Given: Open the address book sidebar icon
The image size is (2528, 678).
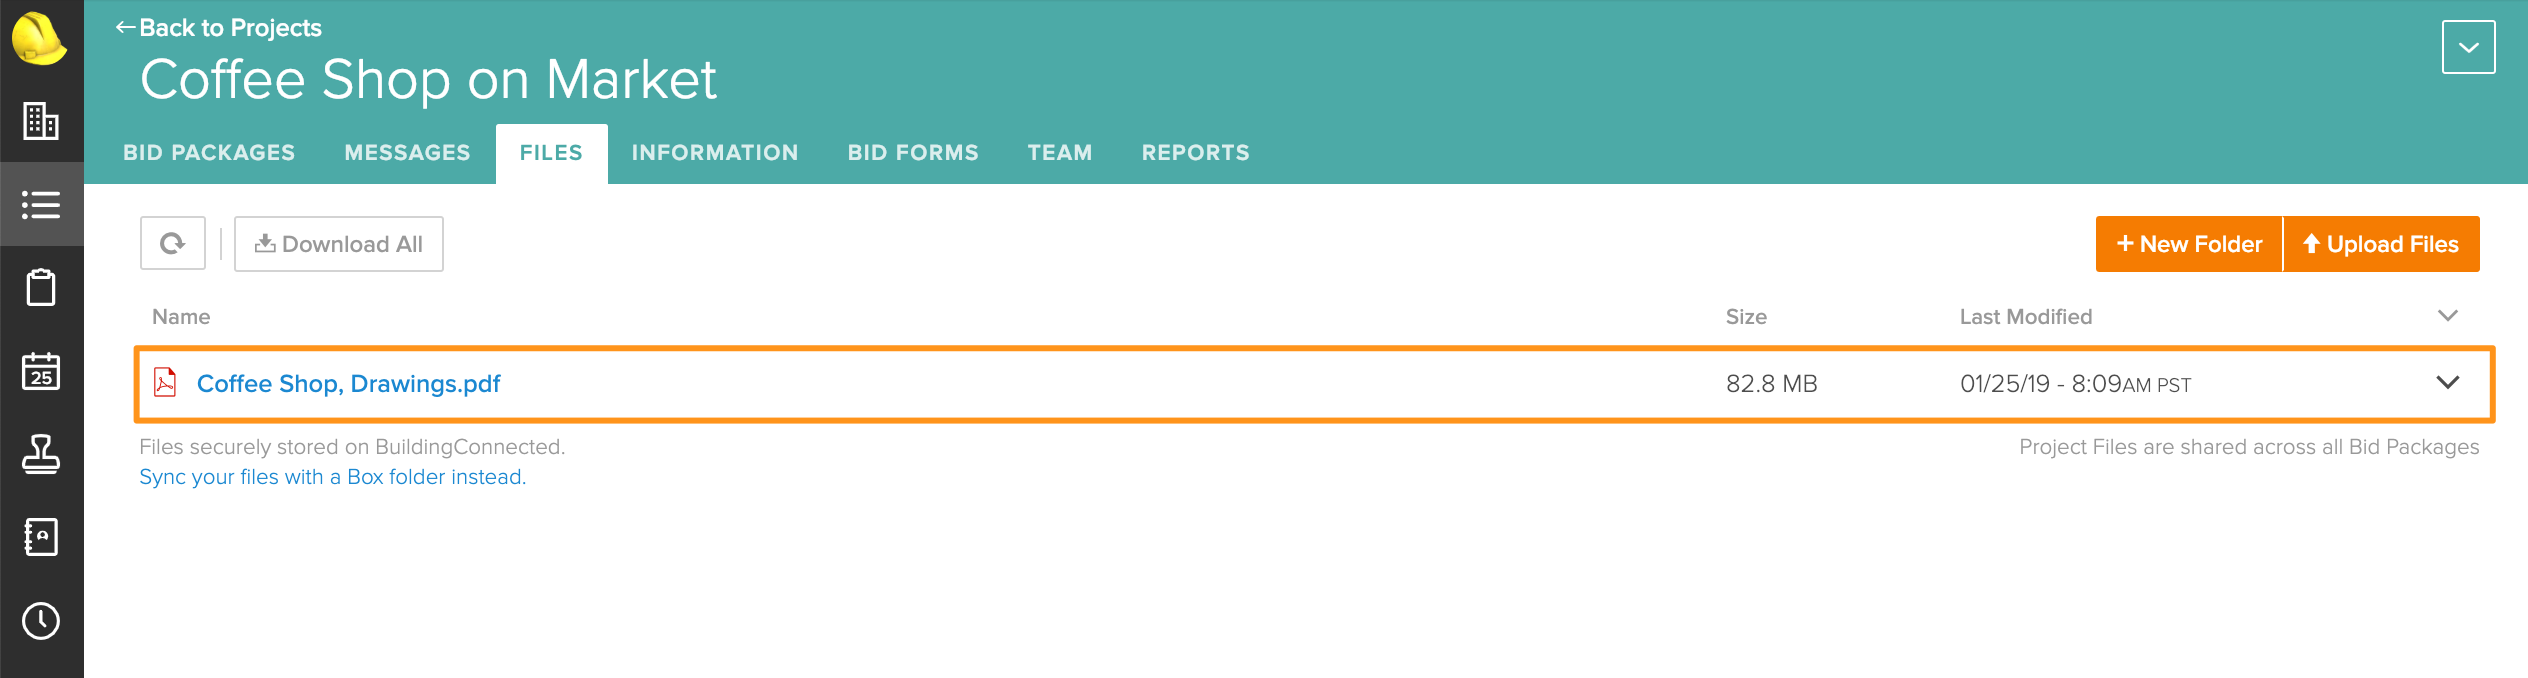Looking at the screenshot, I should (41, 537).
